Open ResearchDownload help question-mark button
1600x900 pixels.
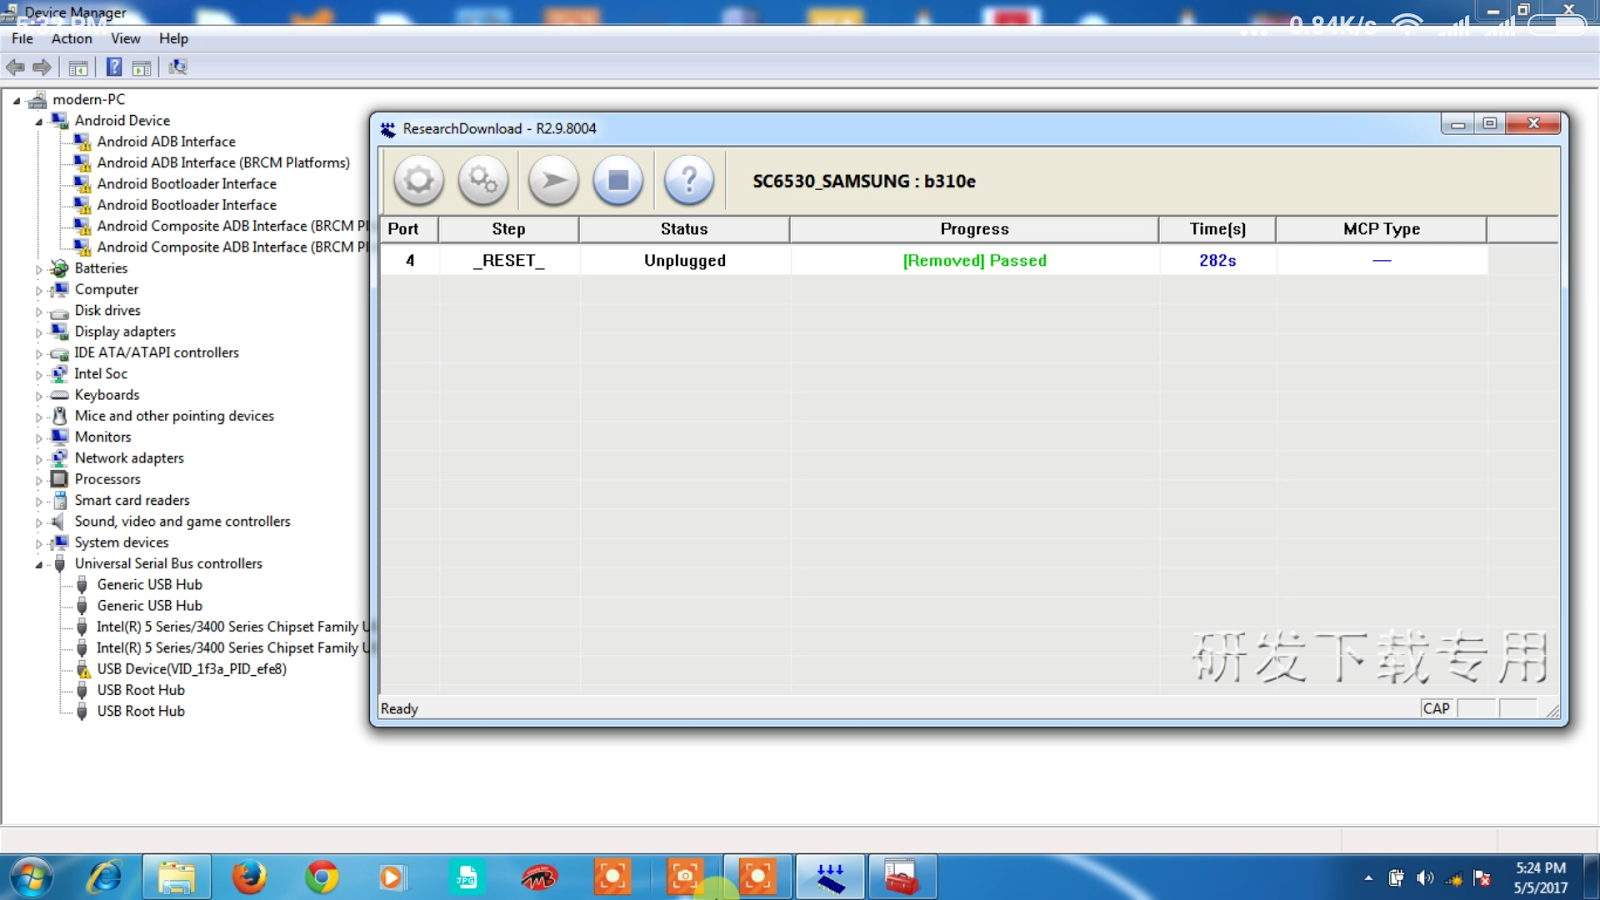pos(689,181)
